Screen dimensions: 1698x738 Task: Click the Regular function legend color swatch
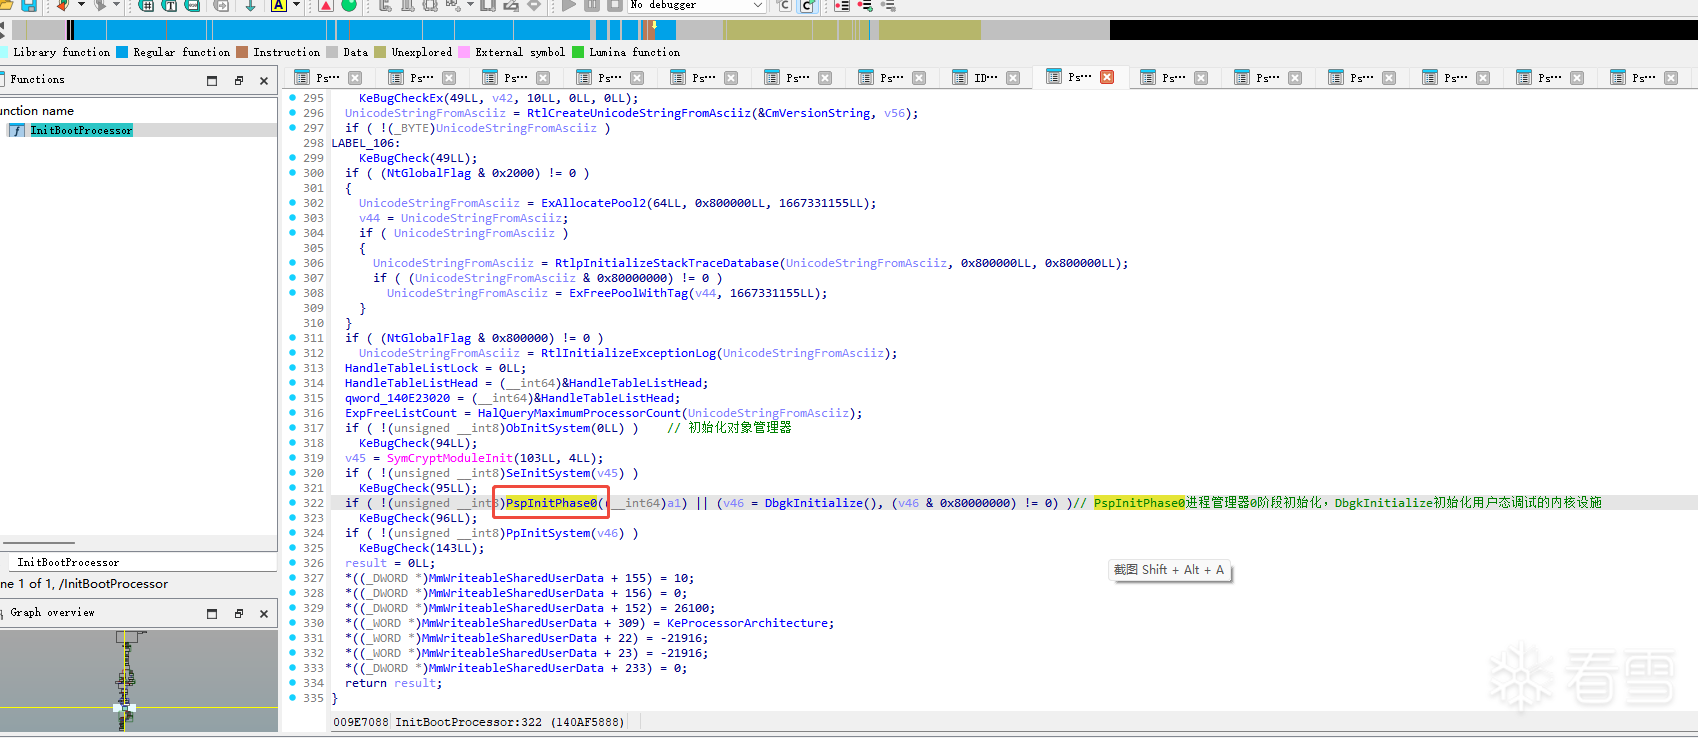tap(122, 52)
